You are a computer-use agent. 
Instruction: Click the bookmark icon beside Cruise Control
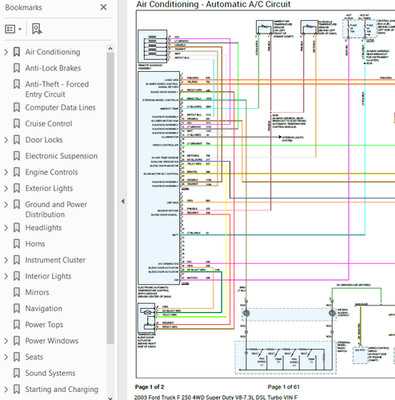tap(16, 124)
